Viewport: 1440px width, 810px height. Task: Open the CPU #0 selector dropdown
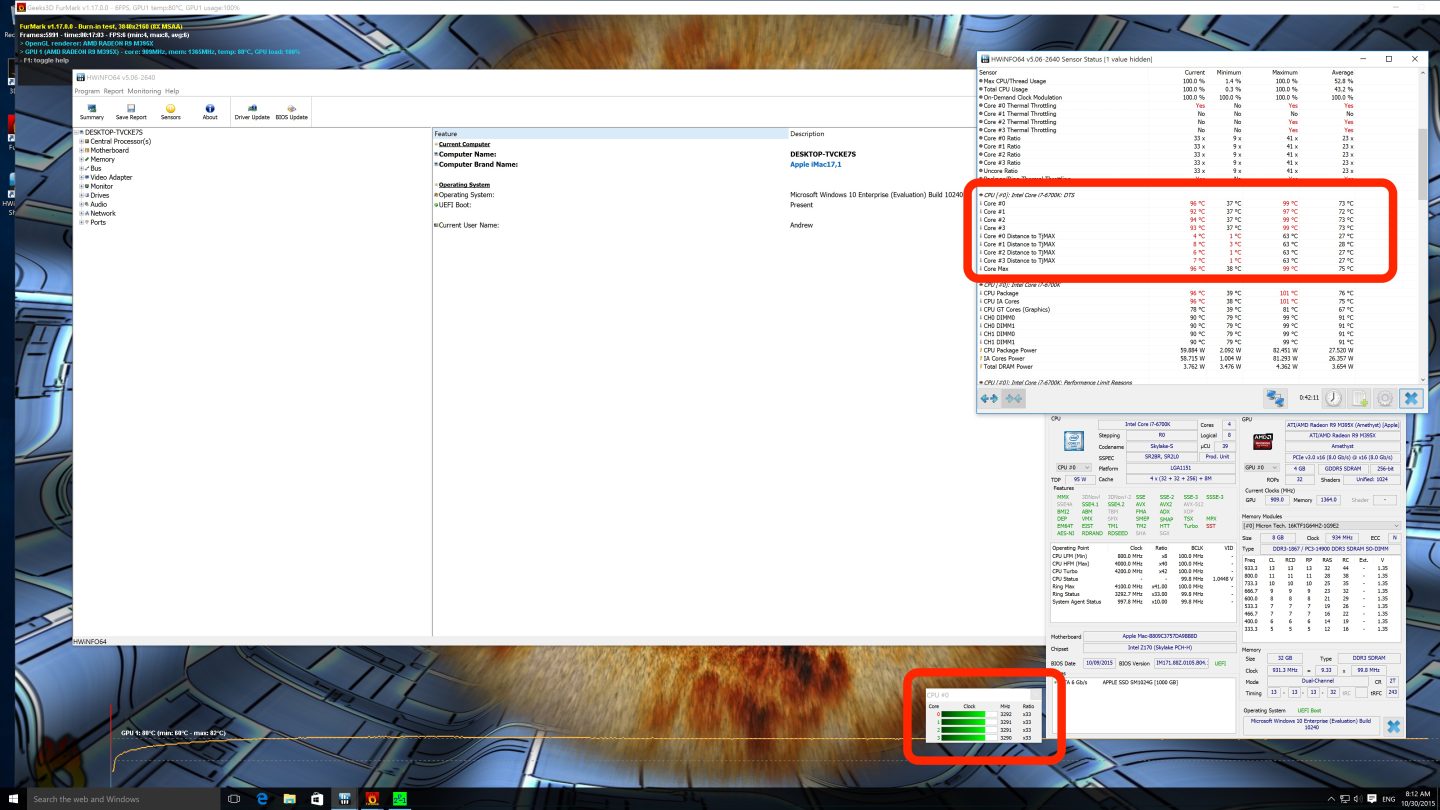1072,467
